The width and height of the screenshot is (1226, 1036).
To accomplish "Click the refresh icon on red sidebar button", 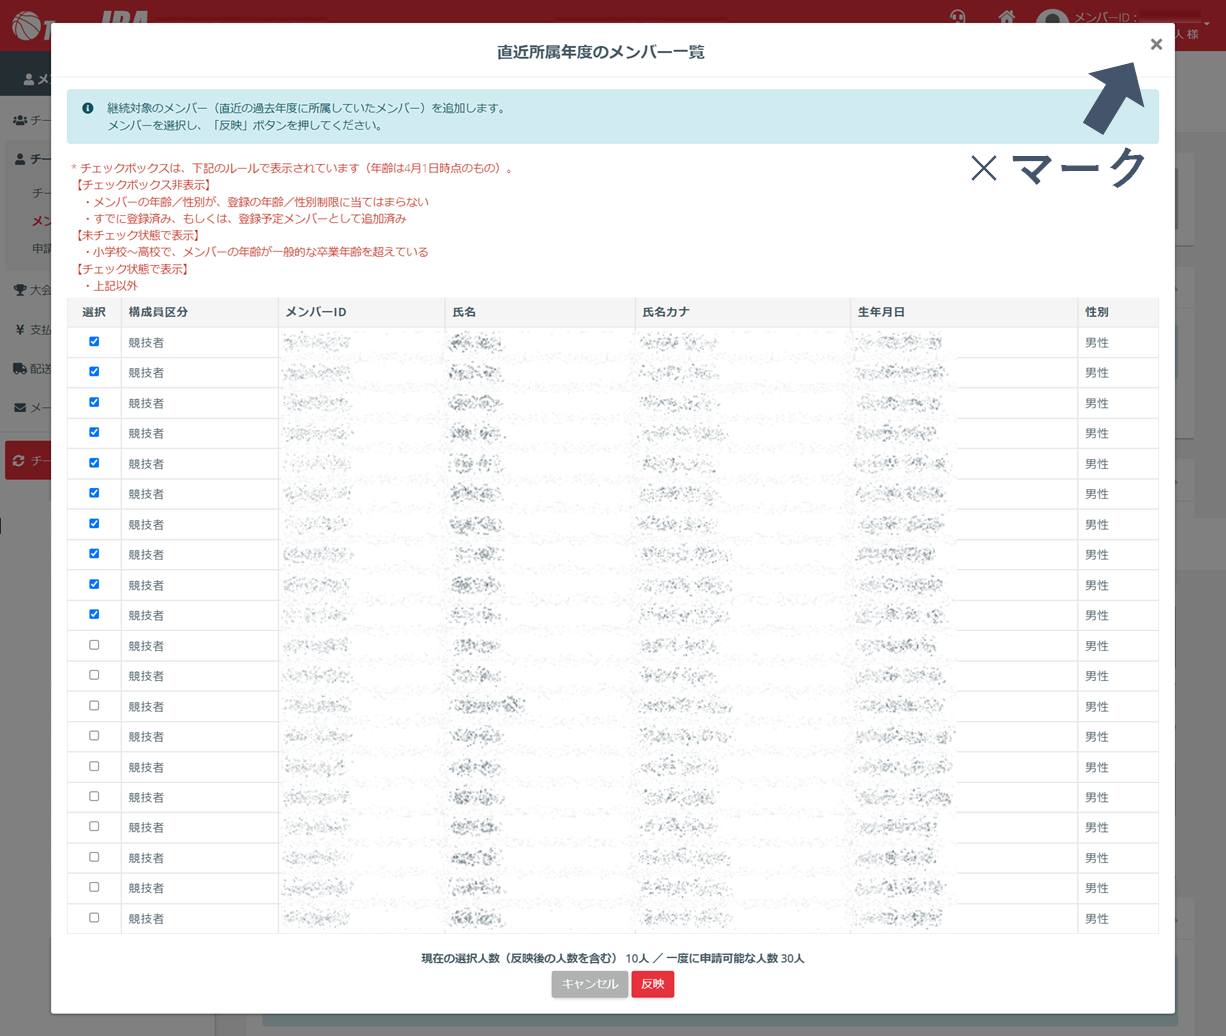I will [19, 460].
